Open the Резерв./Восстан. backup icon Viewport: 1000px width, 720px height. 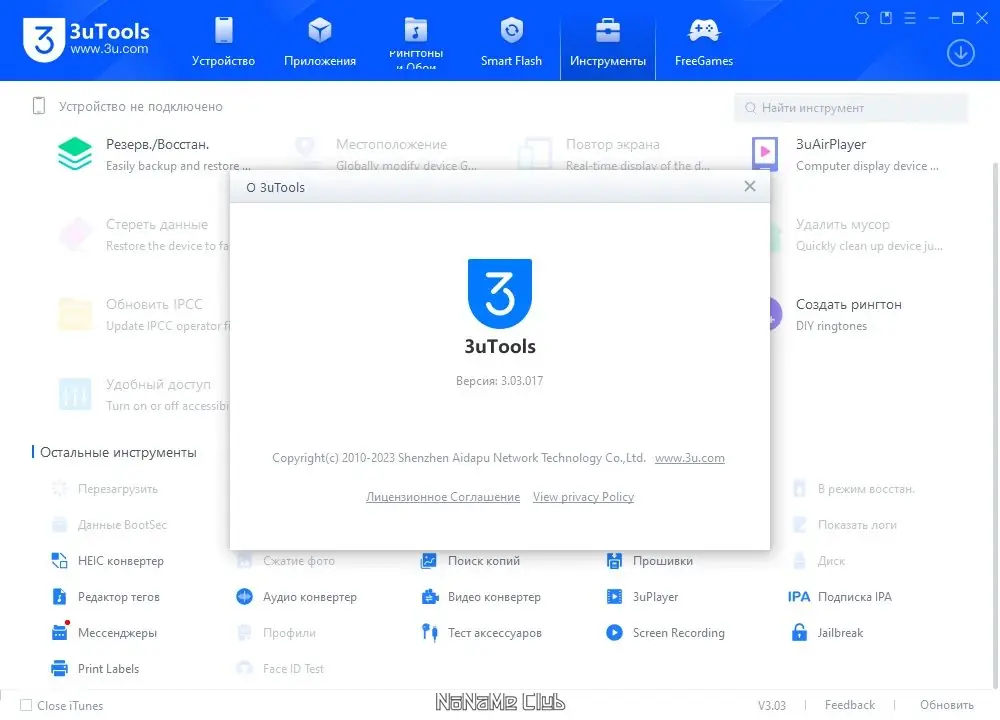click(75, 154)
